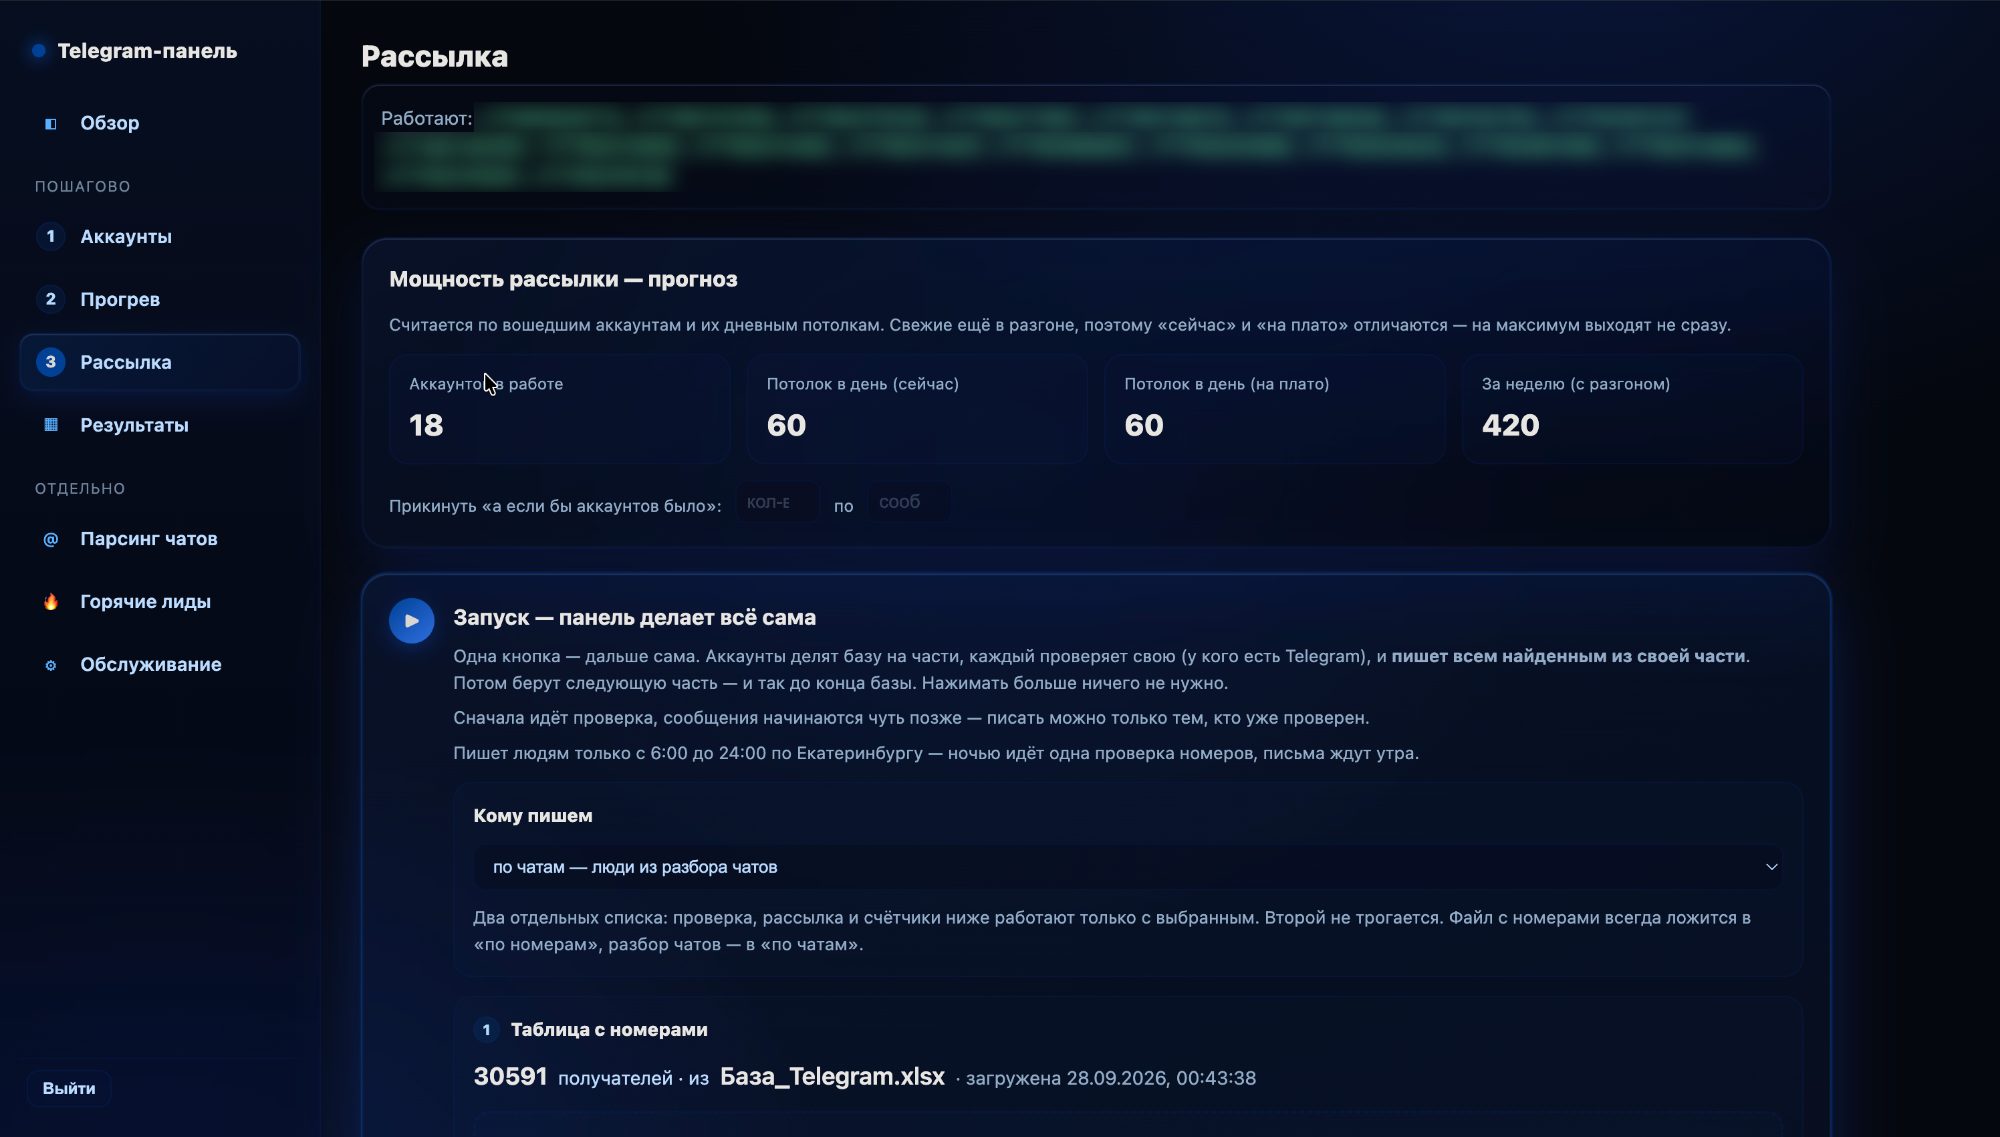The image size is (2000, 1137).
Task: Click the Рассылка page heading
Action: 434,57
